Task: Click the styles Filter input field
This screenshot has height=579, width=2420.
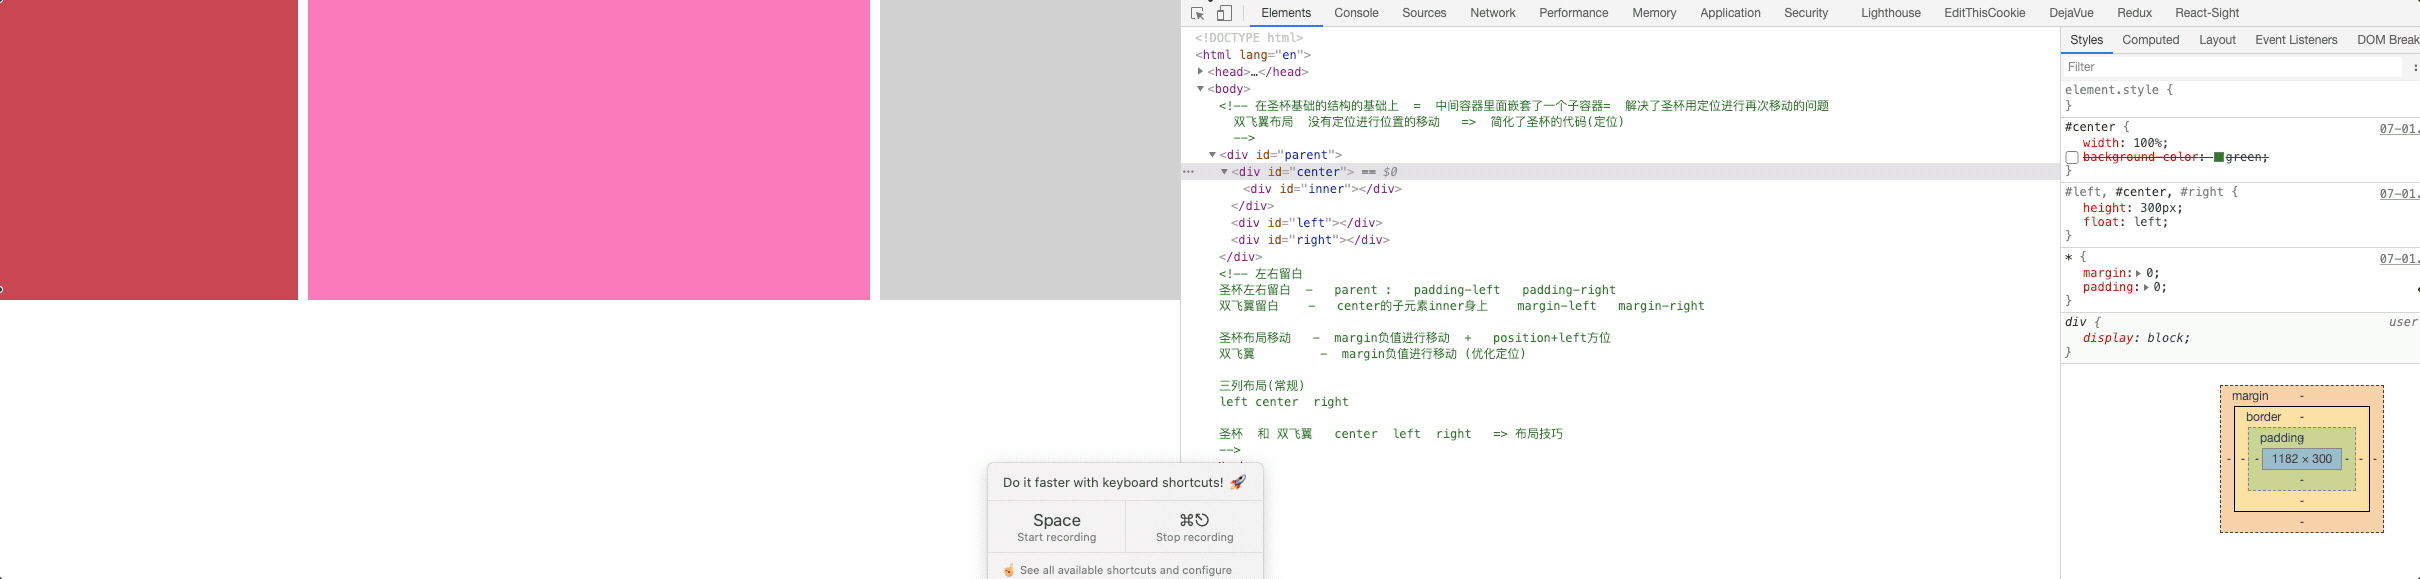Action: coord(2230,67)
